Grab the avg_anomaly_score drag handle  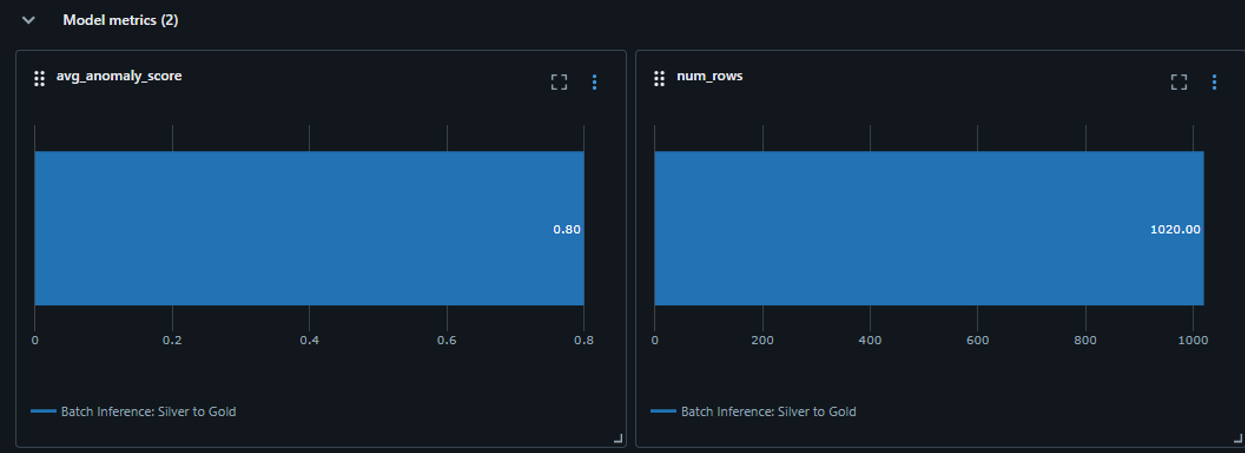tap(39, 79)
